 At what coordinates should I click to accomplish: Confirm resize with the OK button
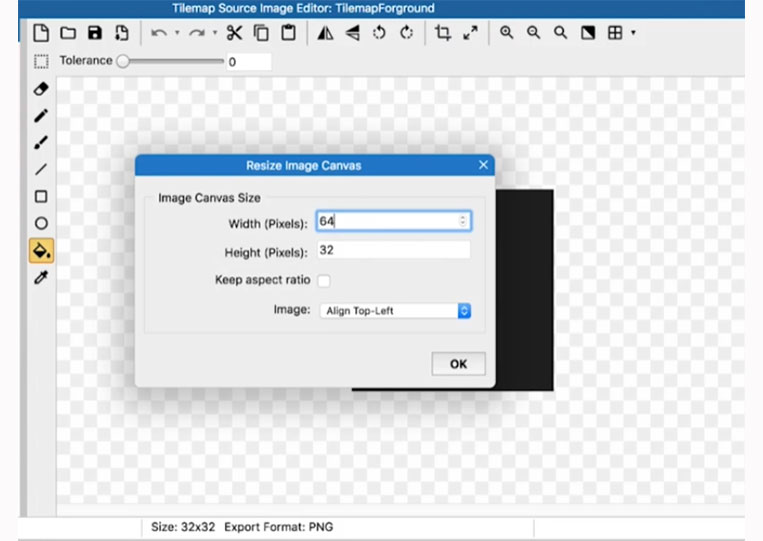(458, 364)
